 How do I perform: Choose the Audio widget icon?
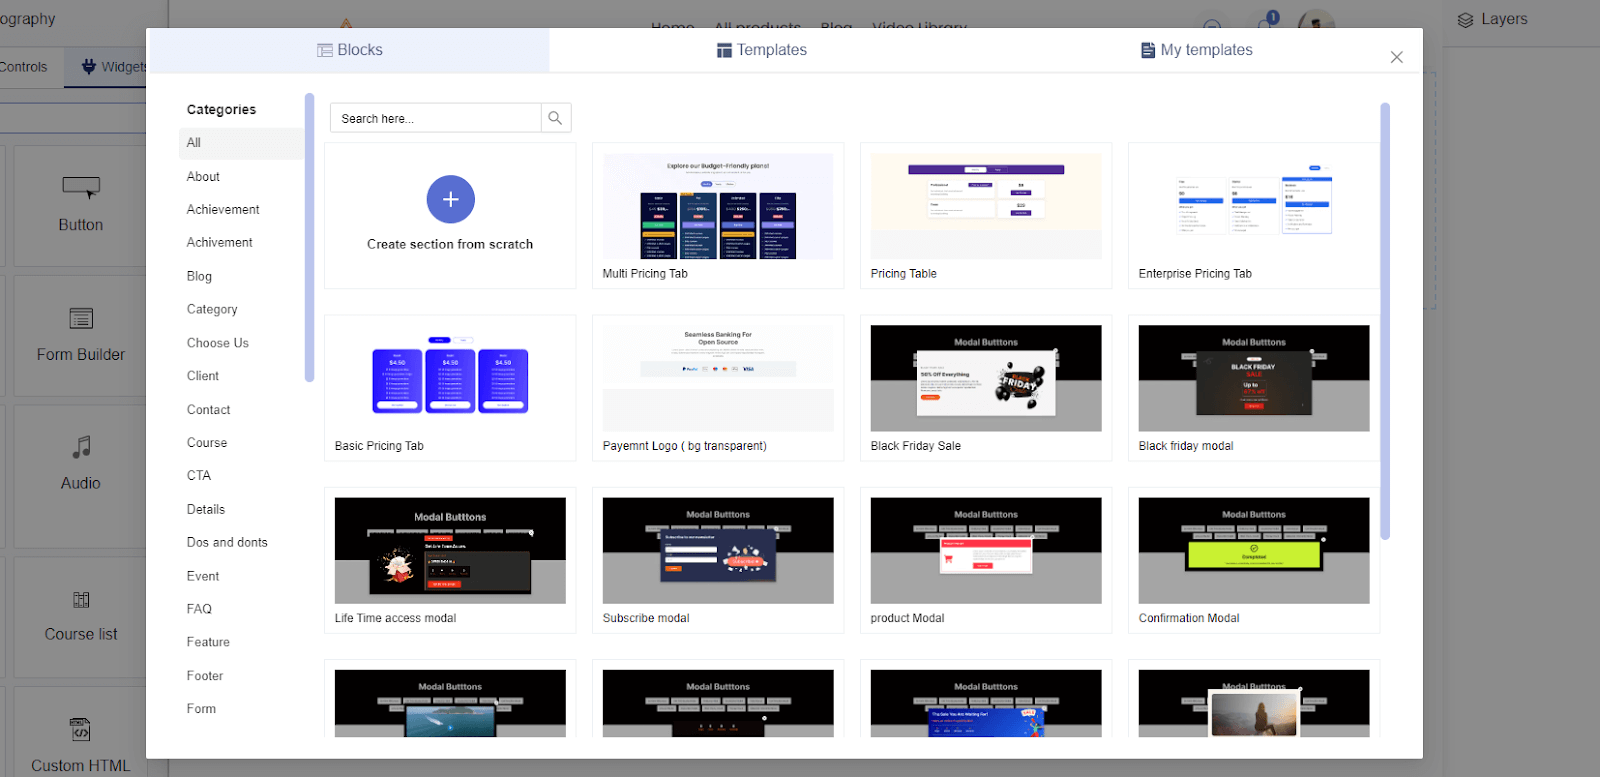[81, 447]
